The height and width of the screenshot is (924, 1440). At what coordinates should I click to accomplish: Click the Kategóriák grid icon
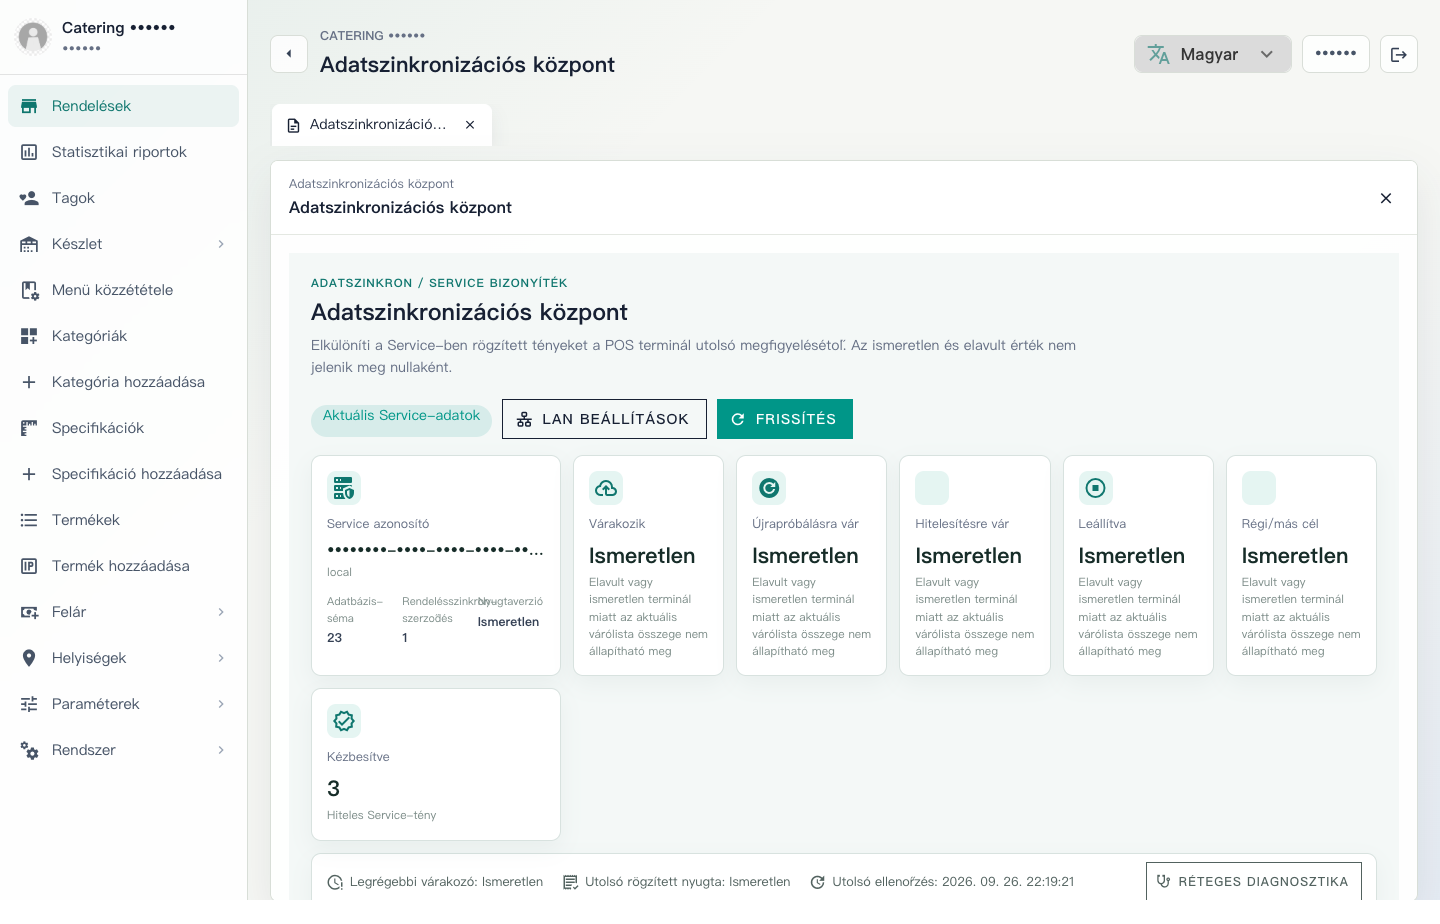click(x=29, y=336)
